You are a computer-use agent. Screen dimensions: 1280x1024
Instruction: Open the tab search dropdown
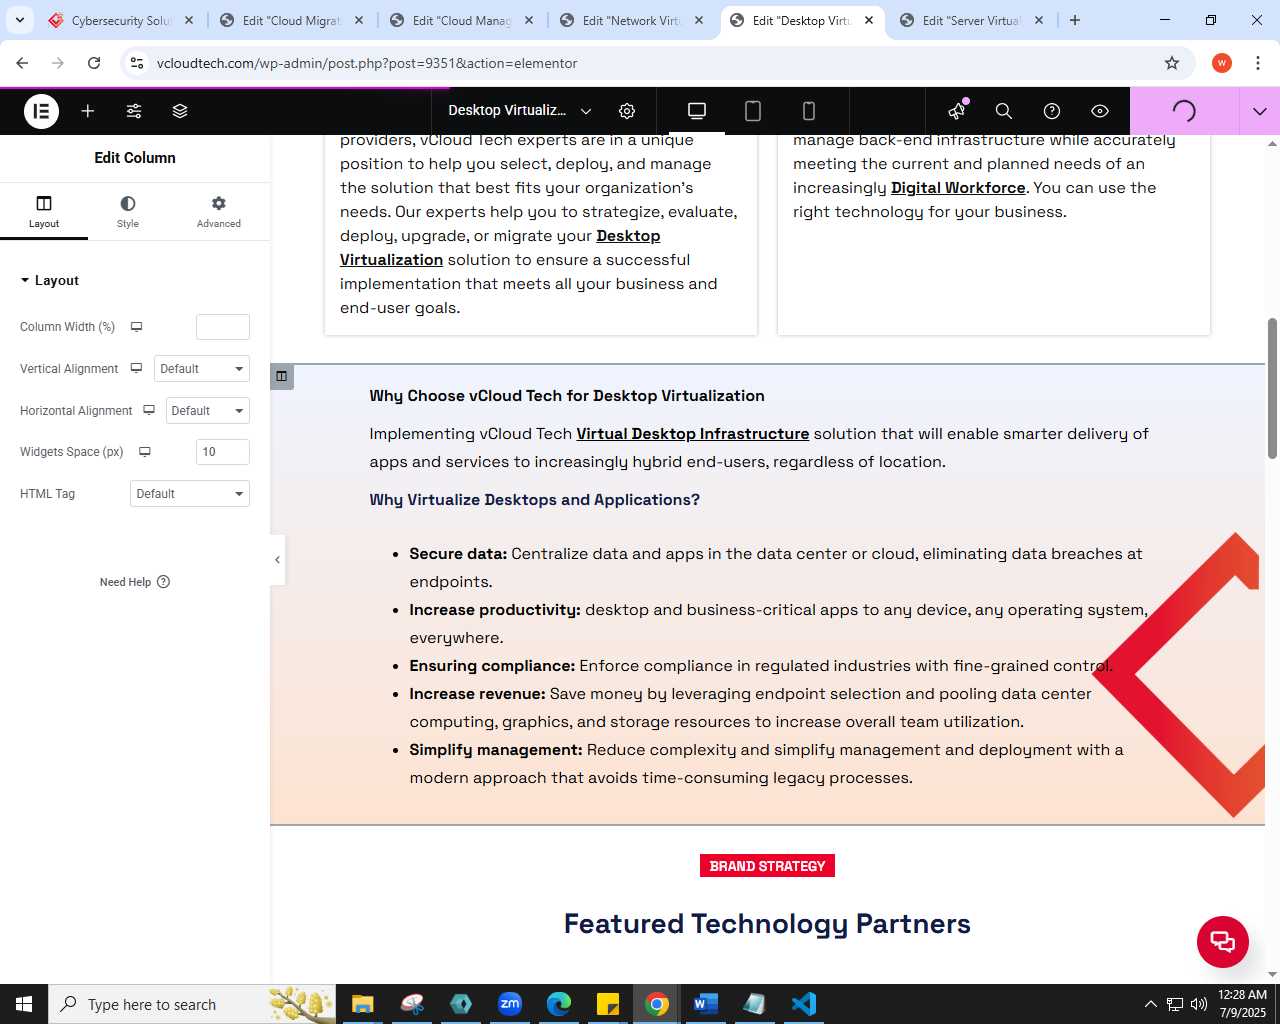click(x=20, y=20)
